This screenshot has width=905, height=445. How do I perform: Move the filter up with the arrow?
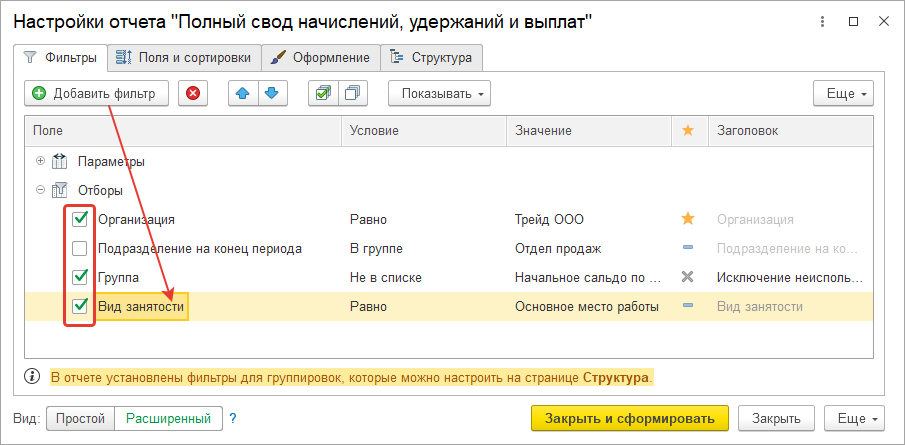[x=243, y=94]
